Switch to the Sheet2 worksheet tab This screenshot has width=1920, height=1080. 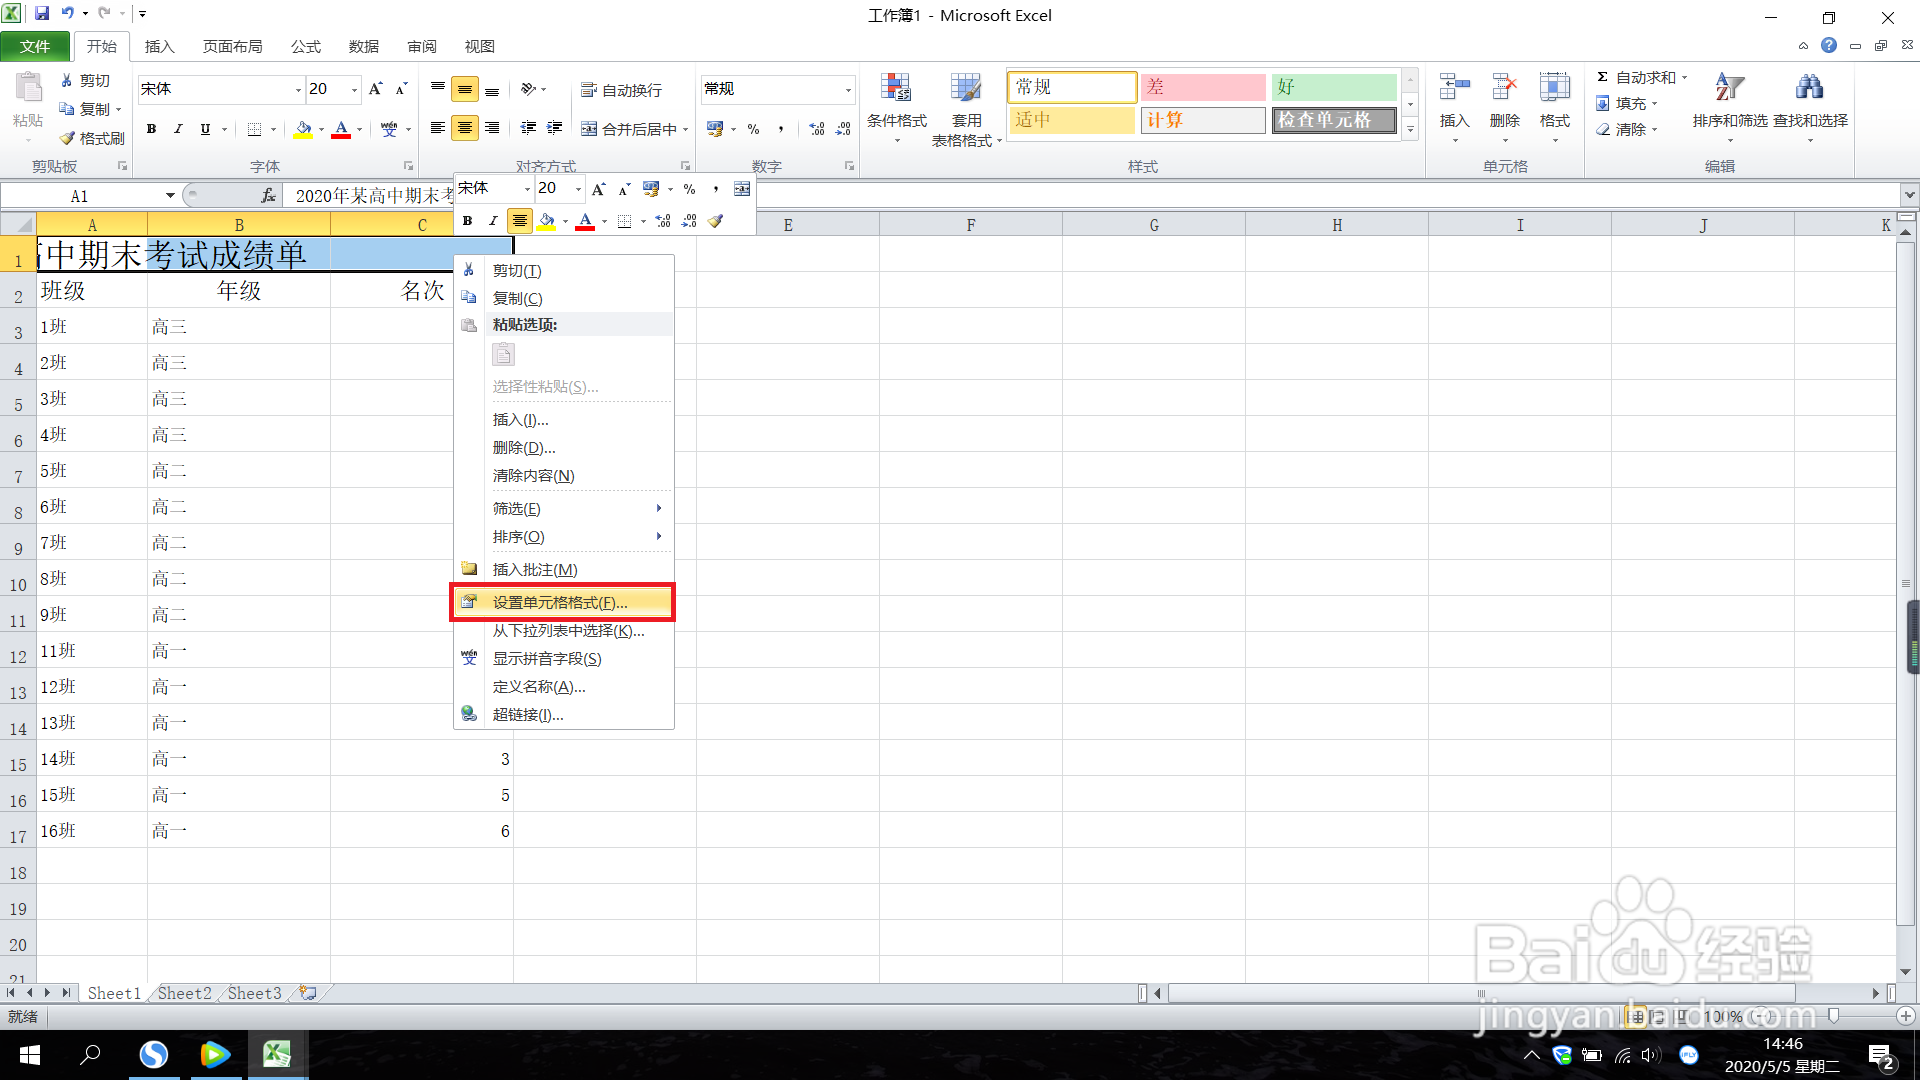(x=185, y=993)
